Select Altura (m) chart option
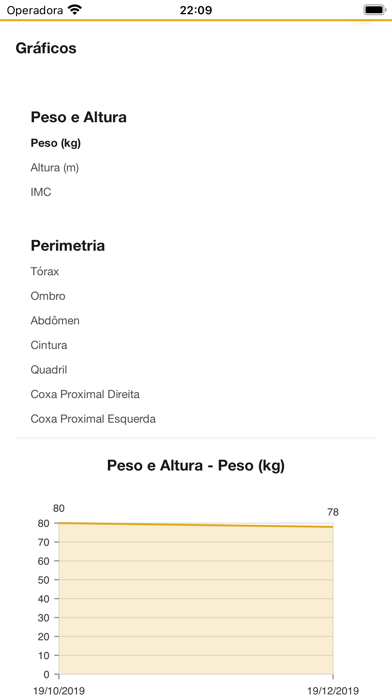This screenshot has height=696, width=392. [x=55, y=168]
